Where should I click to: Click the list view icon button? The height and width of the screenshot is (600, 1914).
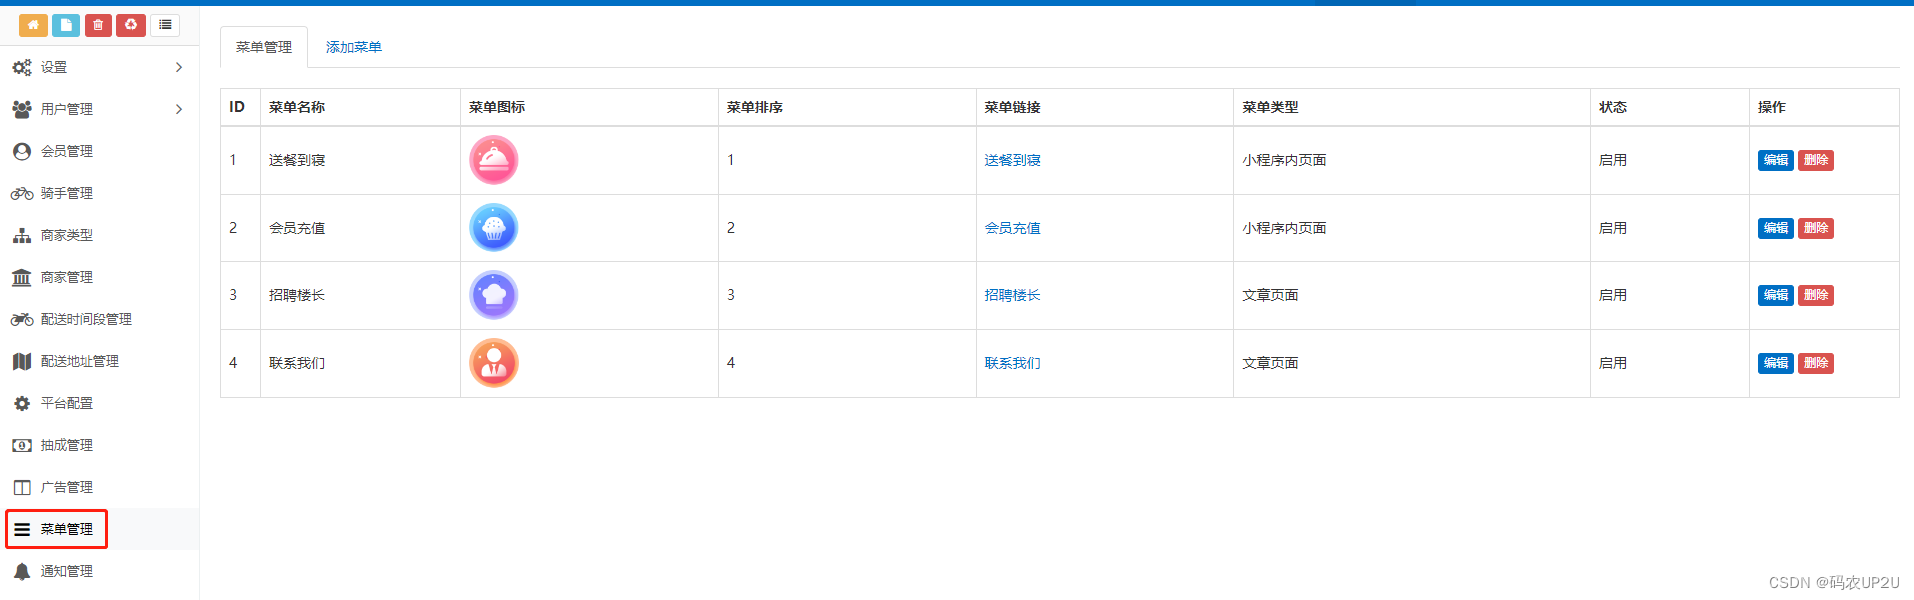tap(165, 25)
